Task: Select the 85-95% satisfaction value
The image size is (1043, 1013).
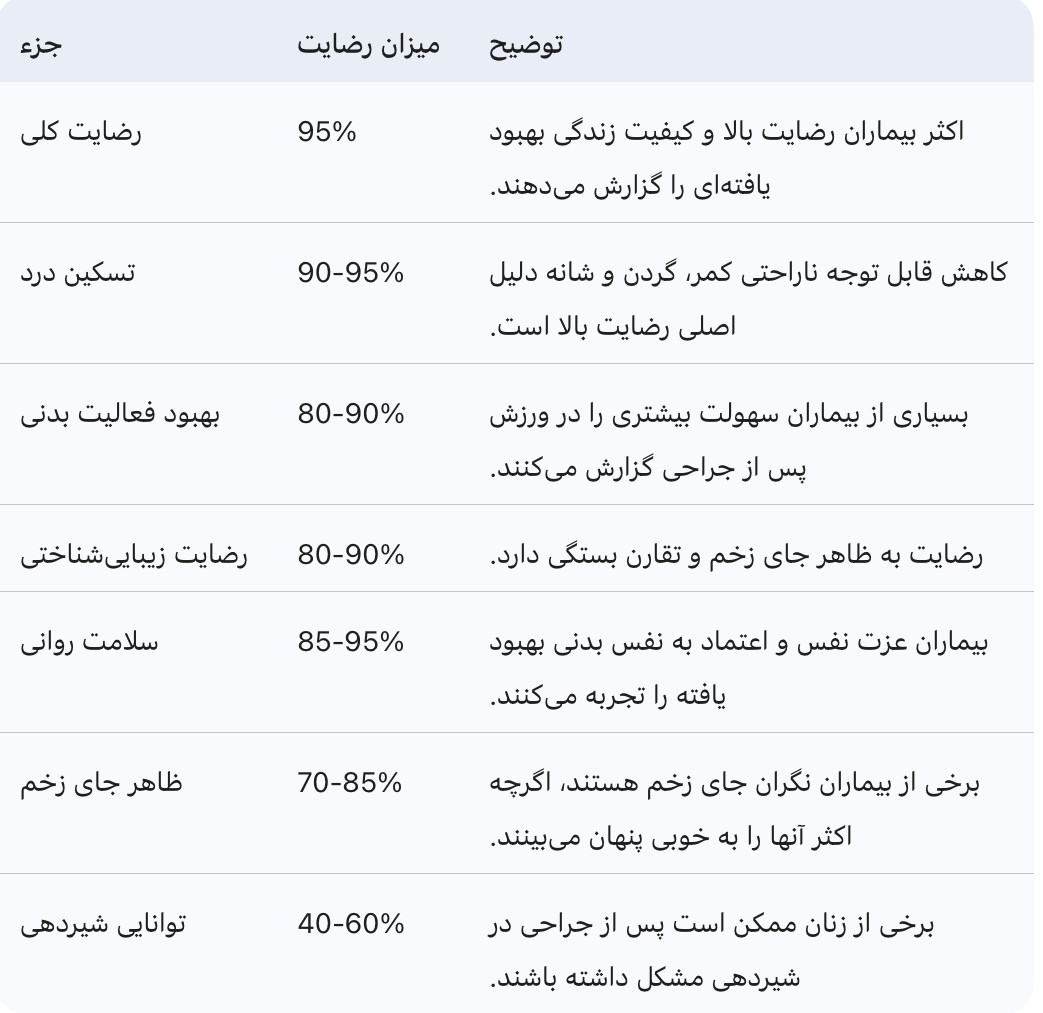Action: click(351, 642)
